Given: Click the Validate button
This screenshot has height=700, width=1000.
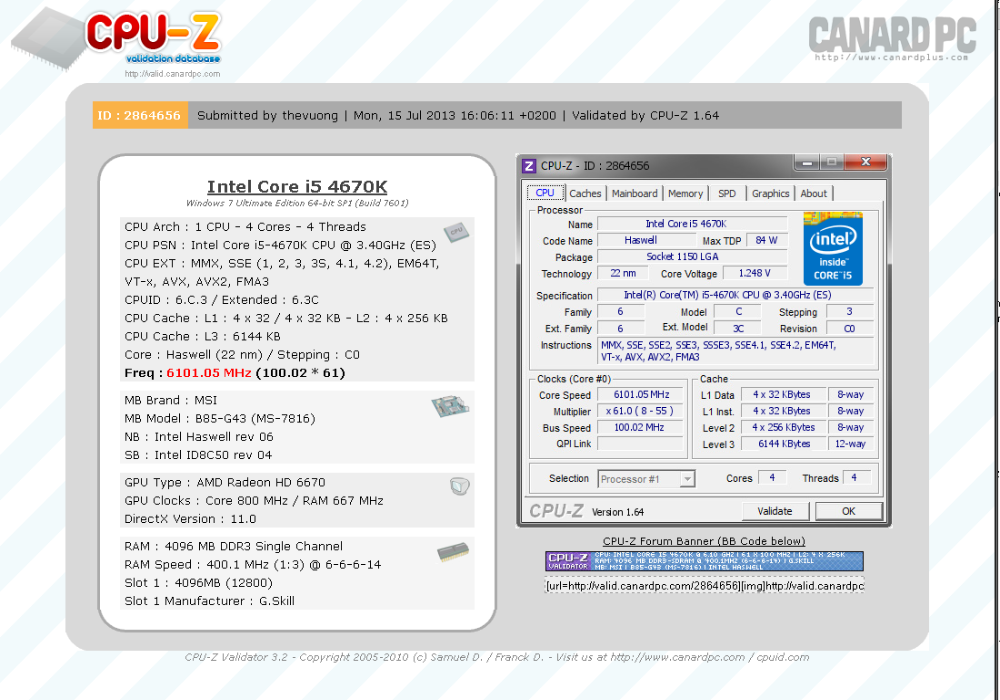Looking at the screenshot, I should click(x=775, y=511).
